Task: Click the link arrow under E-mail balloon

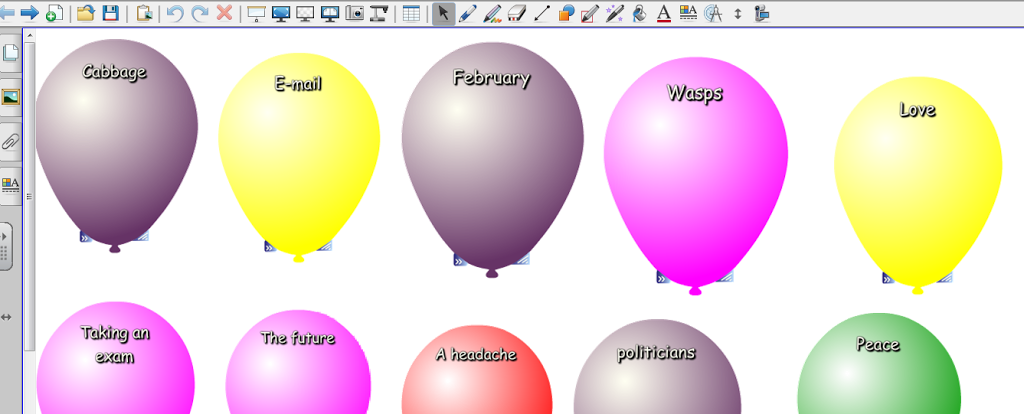Action: coord(269,246)
